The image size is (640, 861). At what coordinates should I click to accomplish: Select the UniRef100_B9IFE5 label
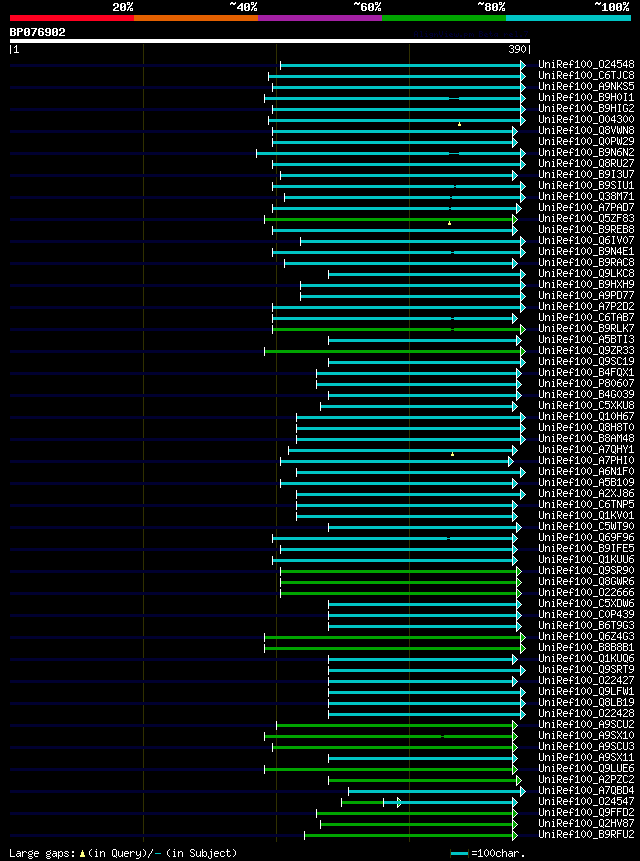coord(586,547)
